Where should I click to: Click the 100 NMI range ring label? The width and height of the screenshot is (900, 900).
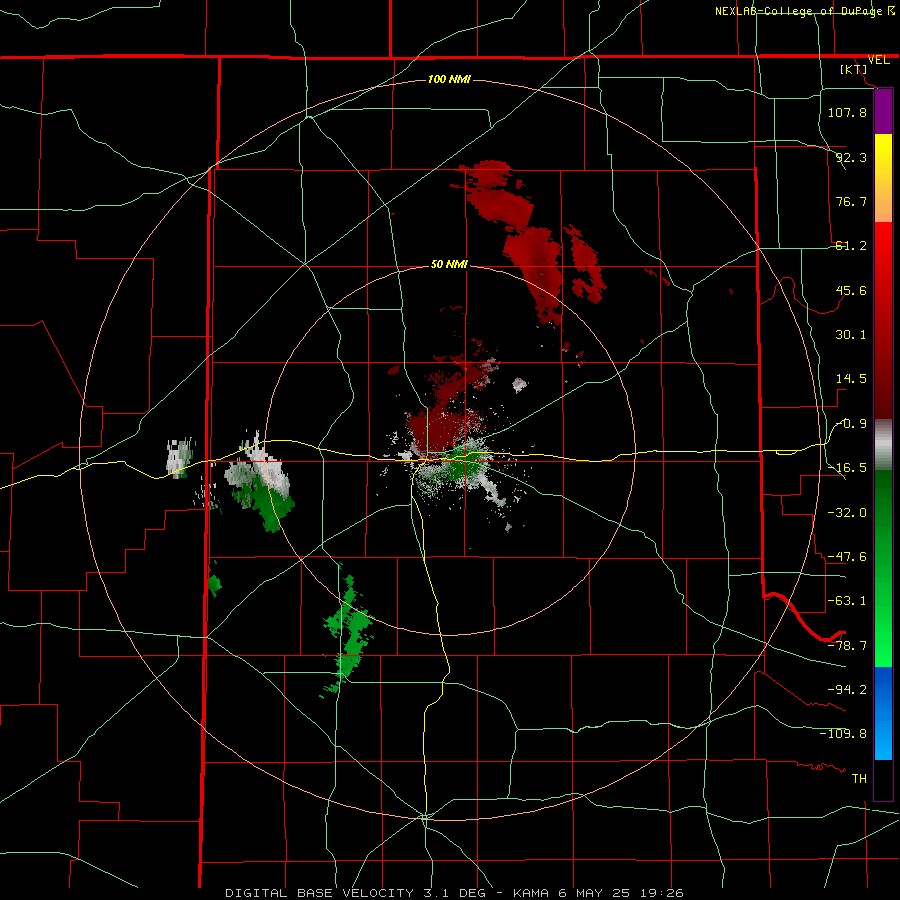point(449,79)
